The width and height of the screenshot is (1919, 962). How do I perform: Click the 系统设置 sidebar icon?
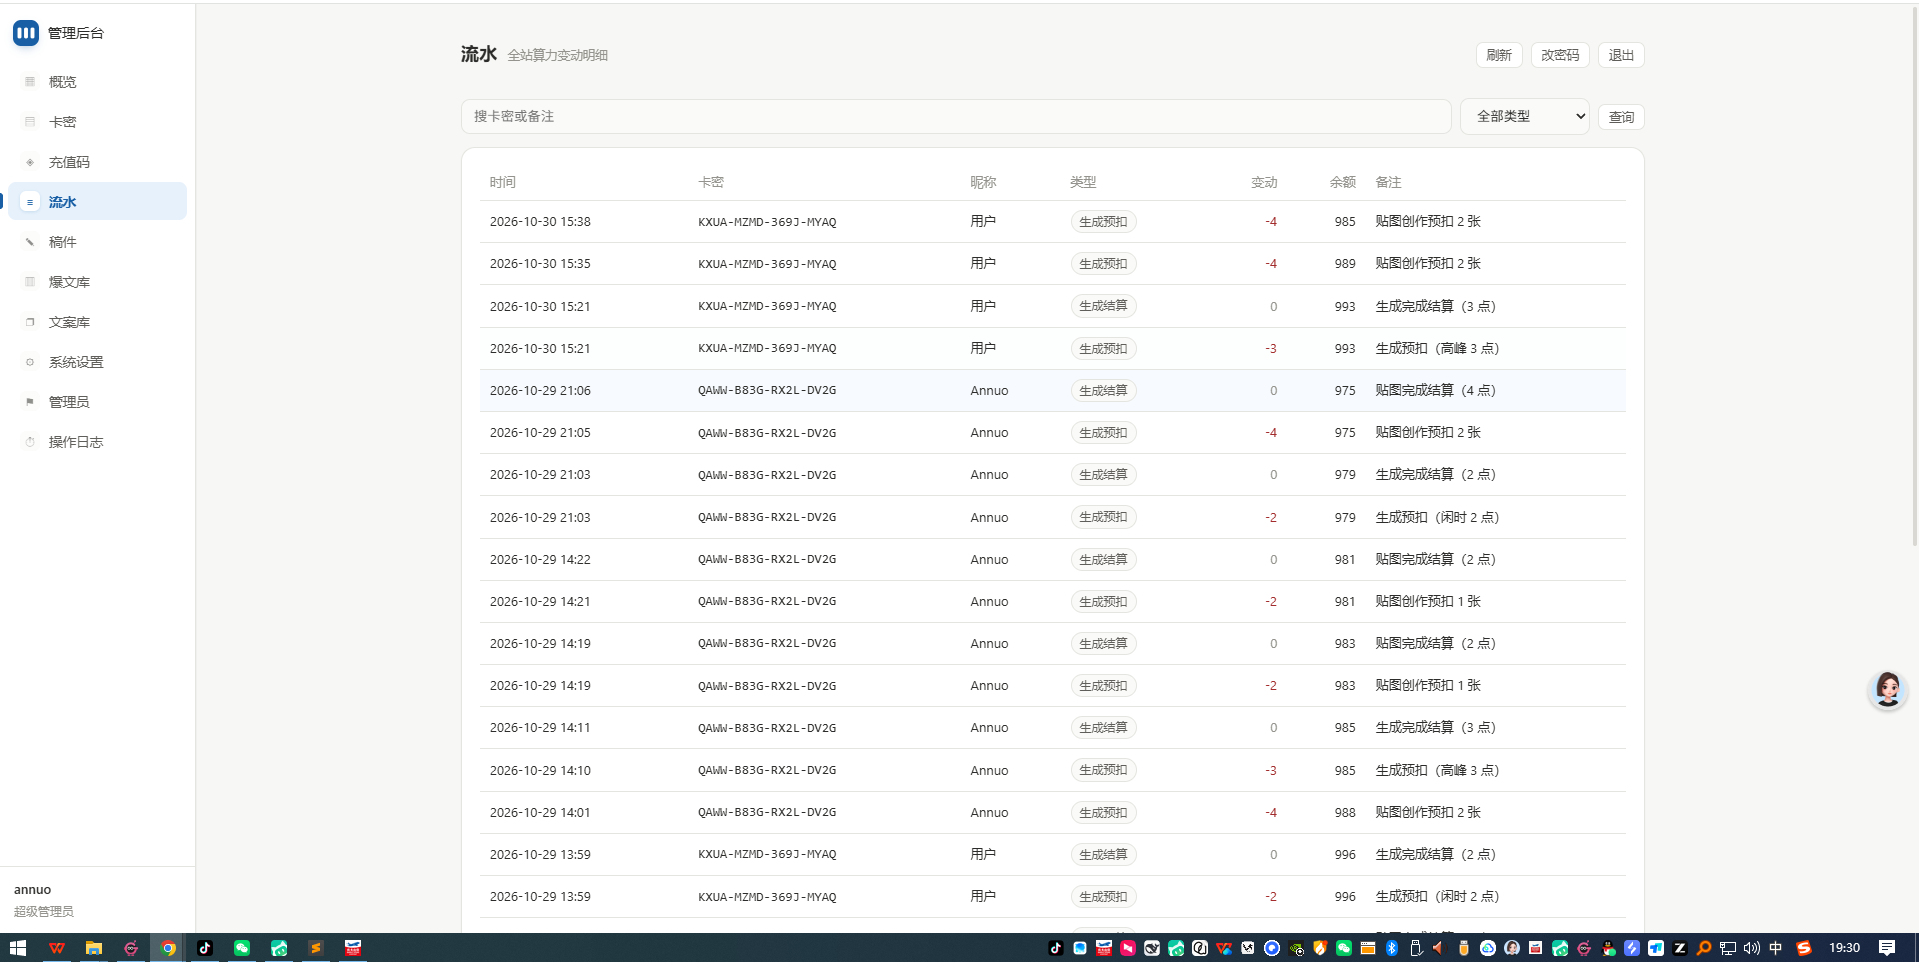[x=30, y=362]
